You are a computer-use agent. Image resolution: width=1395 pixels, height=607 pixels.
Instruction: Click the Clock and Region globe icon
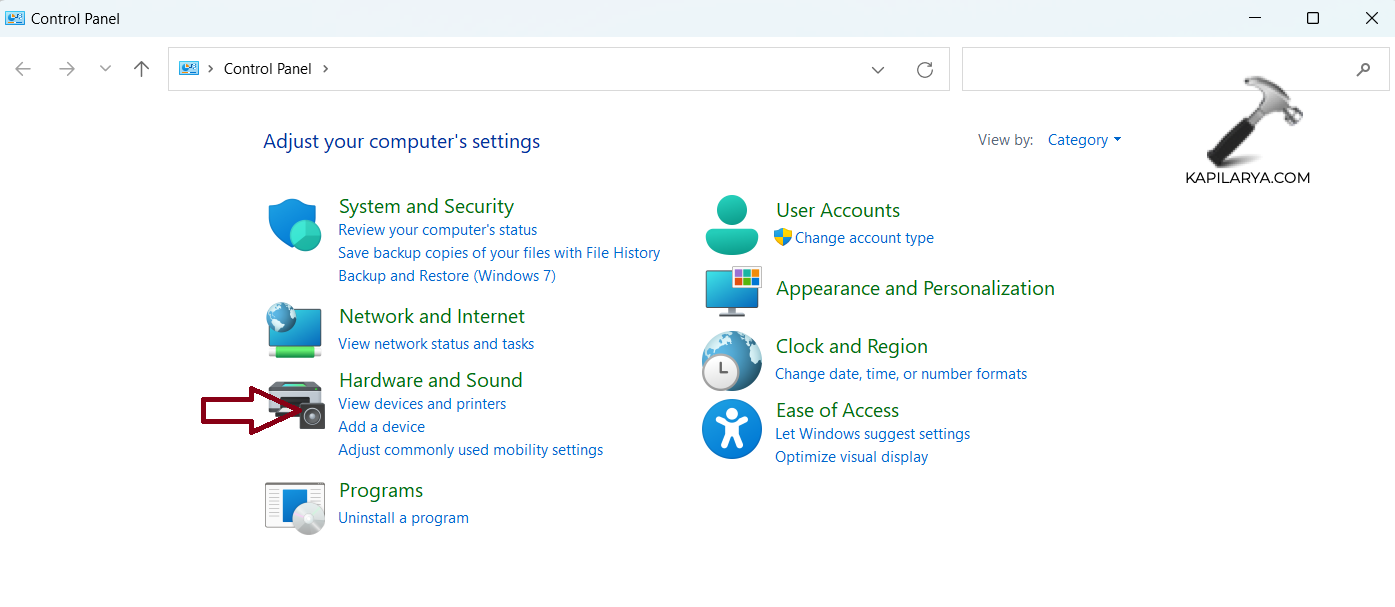(x=732, y=361)
